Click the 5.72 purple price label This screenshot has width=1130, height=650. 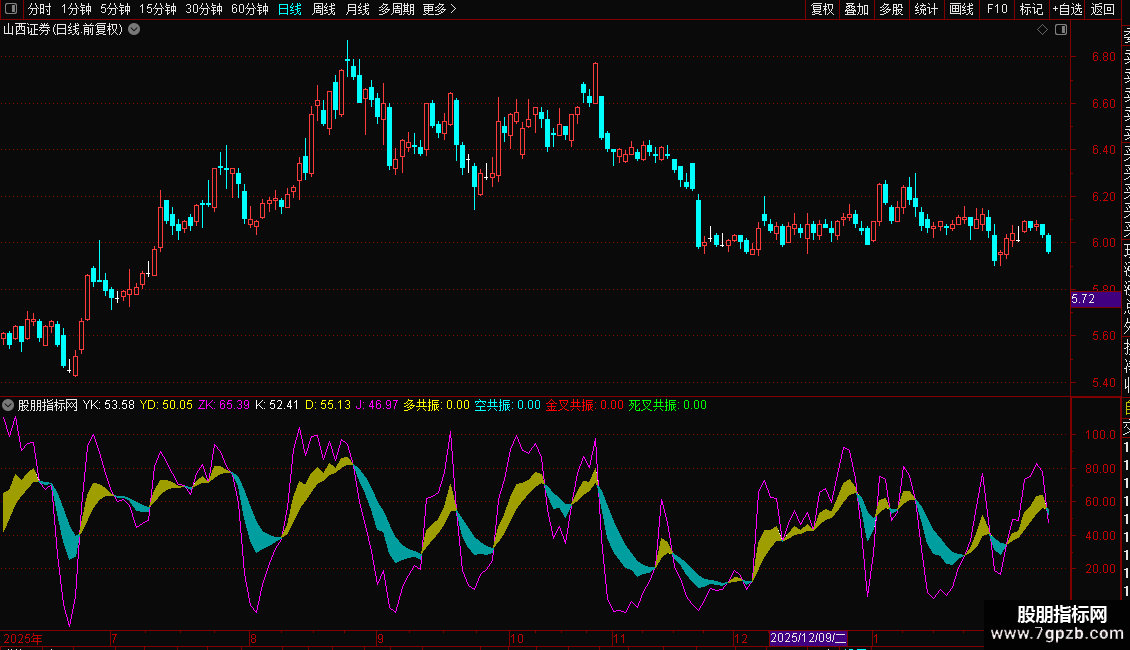coord(1084,299)
